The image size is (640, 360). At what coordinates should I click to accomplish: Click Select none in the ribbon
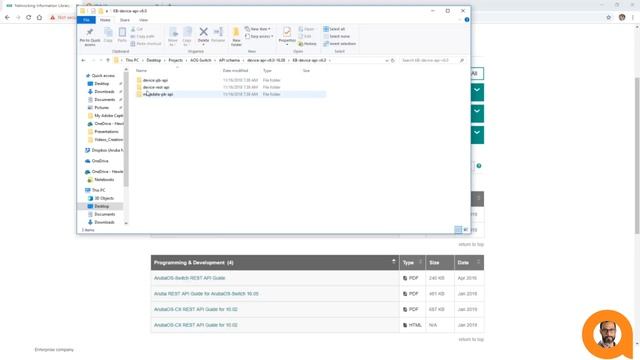pyautogui.click(x=336, y=36)
